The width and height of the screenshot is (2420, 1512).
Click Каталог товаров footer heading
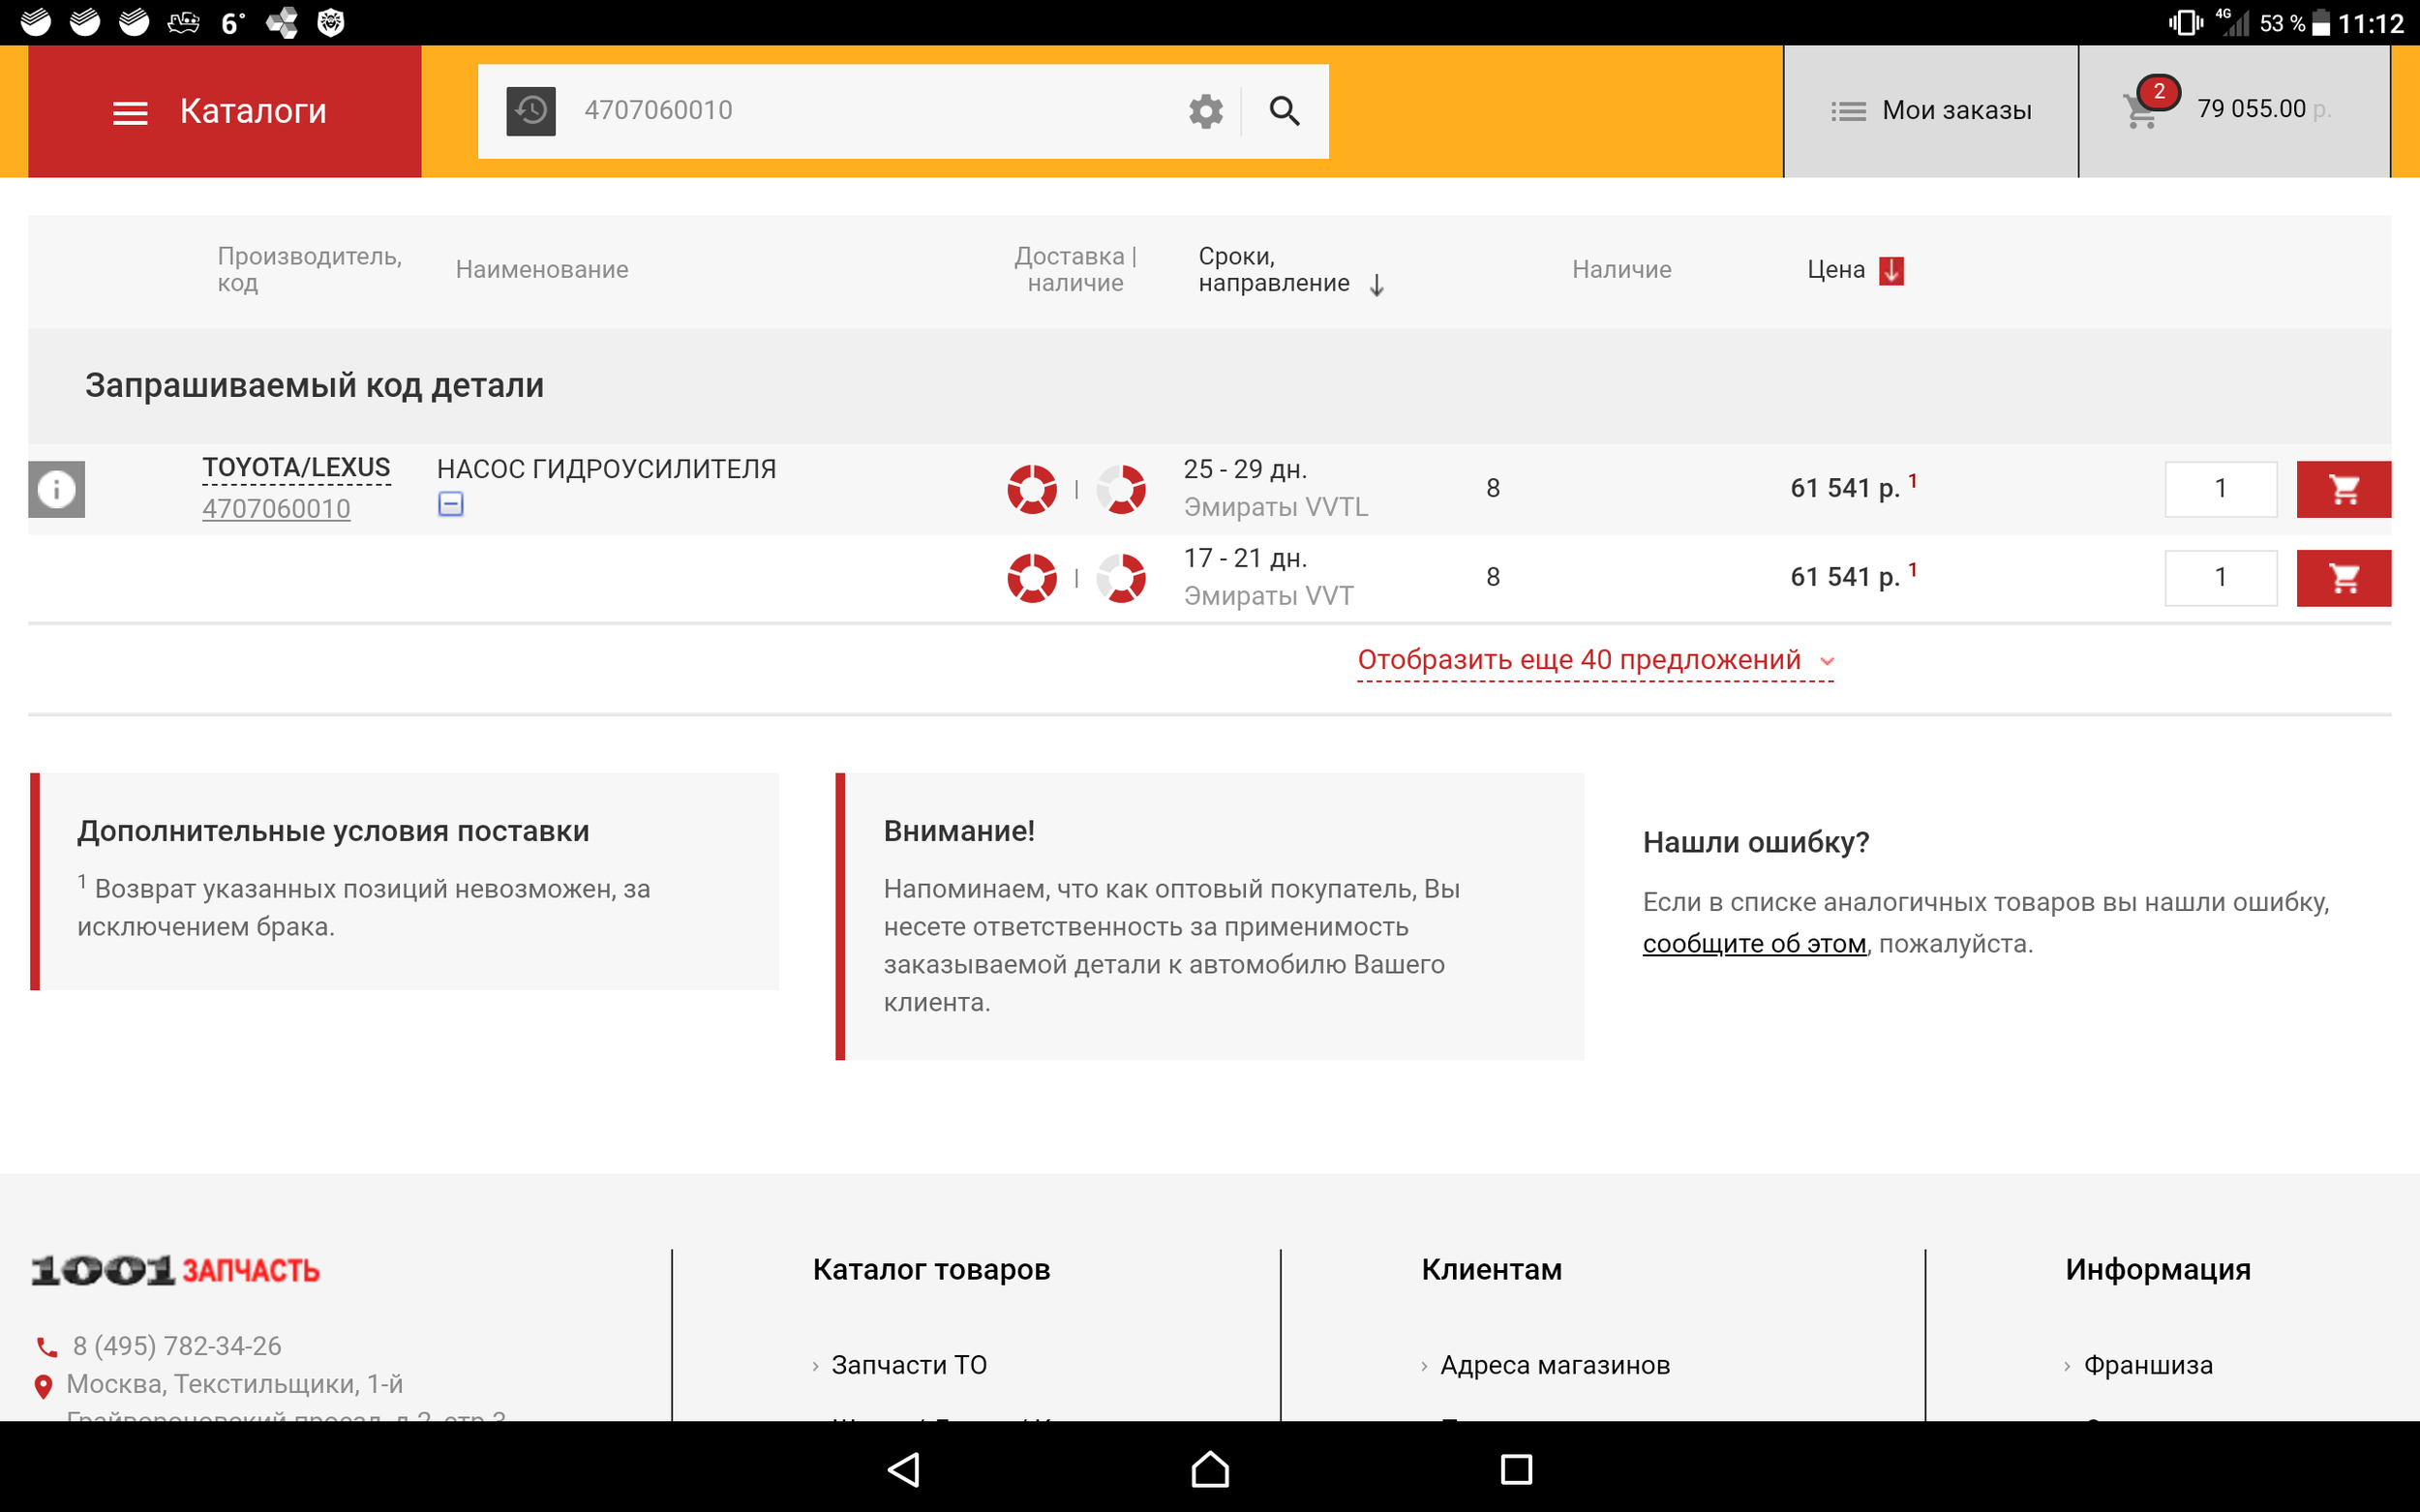[x=931, y=1269]
